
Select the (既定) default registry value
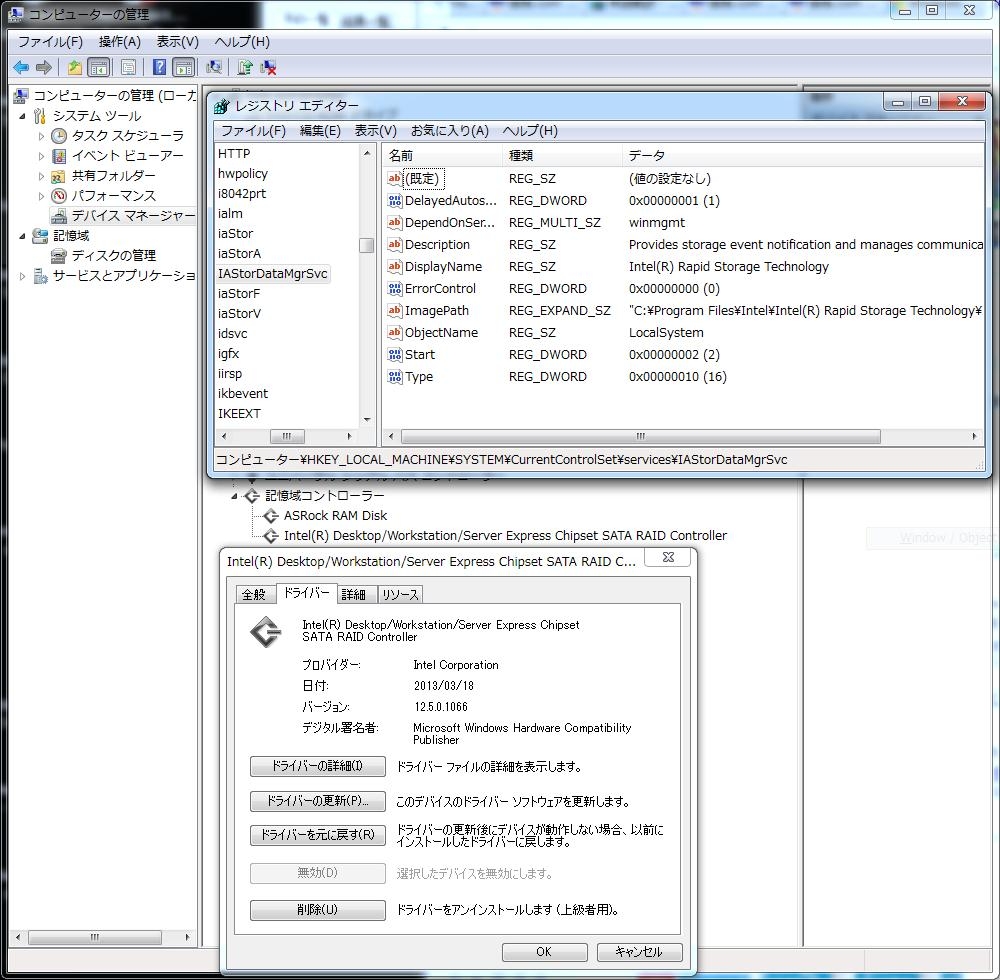coord(422,179)
